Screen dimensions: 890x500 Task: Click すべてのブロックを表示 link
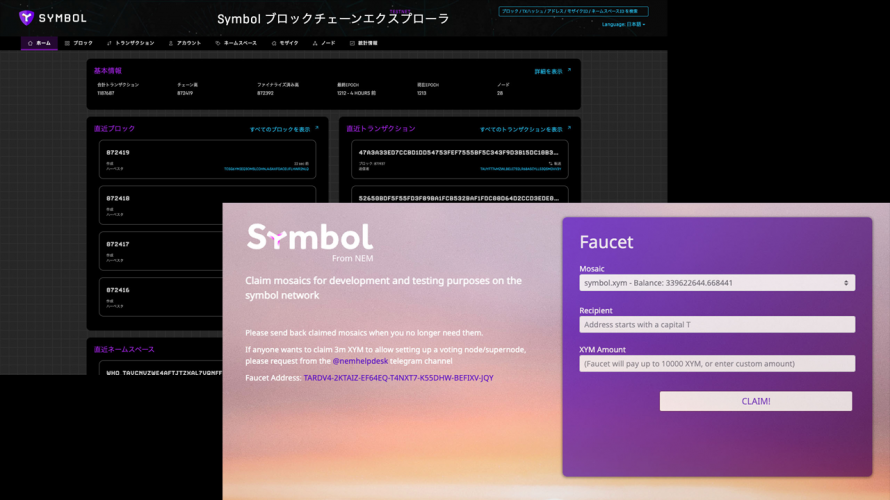280,129
